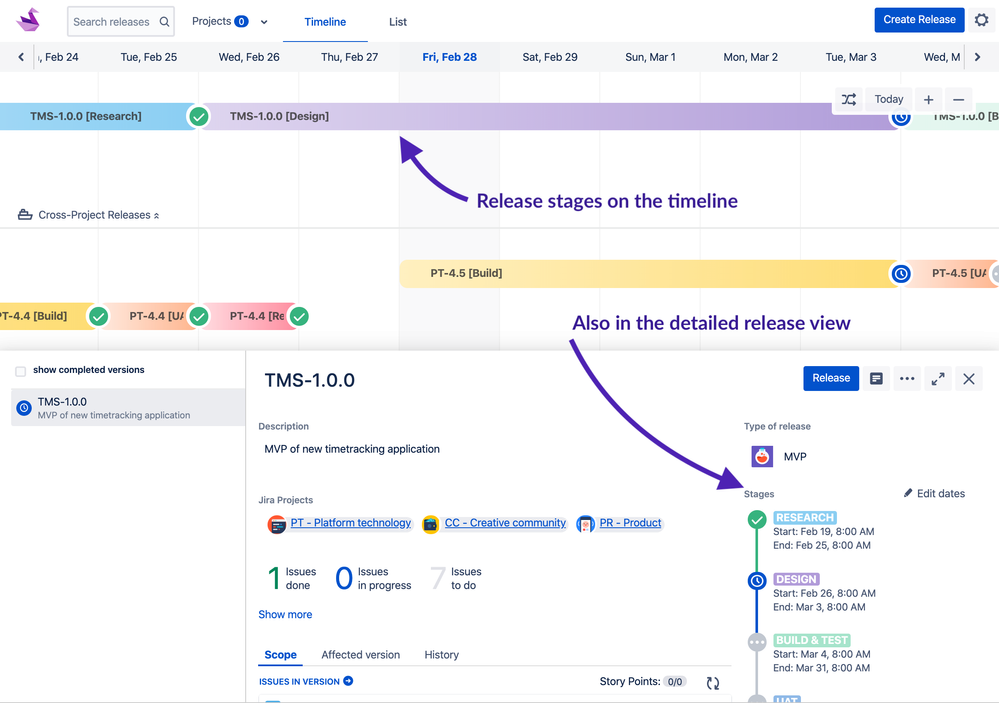Zoom out timeline with minus icon
Image resolution: width=999 pixels, height=703 pixels.
(958, 99)
